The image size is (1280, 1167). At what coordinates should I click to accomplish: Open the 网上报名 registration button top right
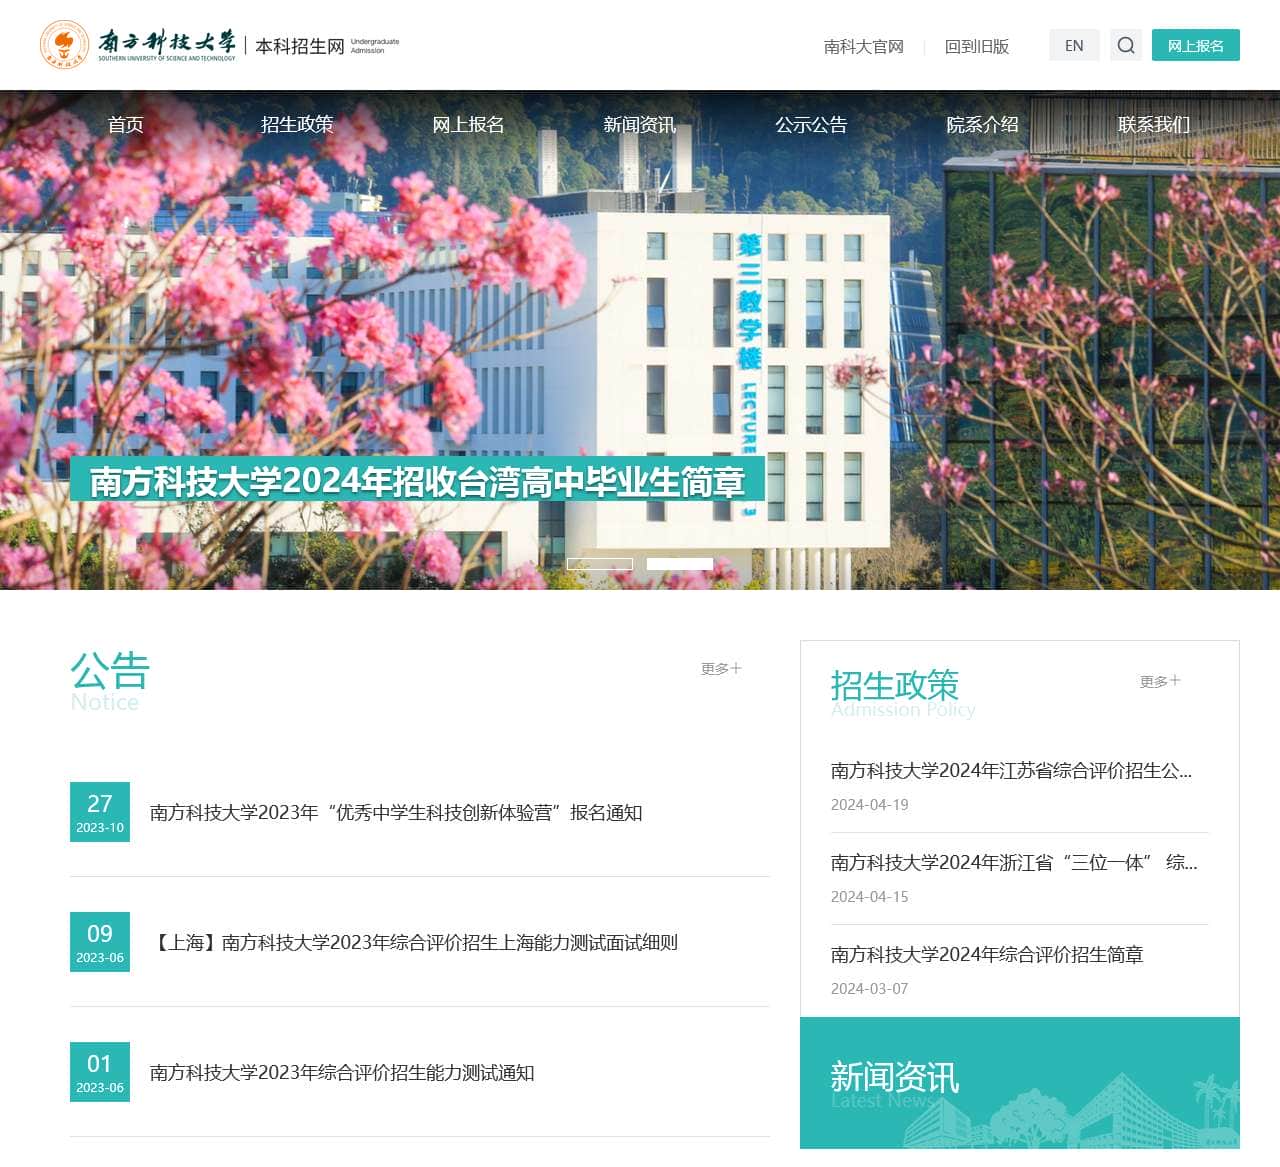point(1196,46)
